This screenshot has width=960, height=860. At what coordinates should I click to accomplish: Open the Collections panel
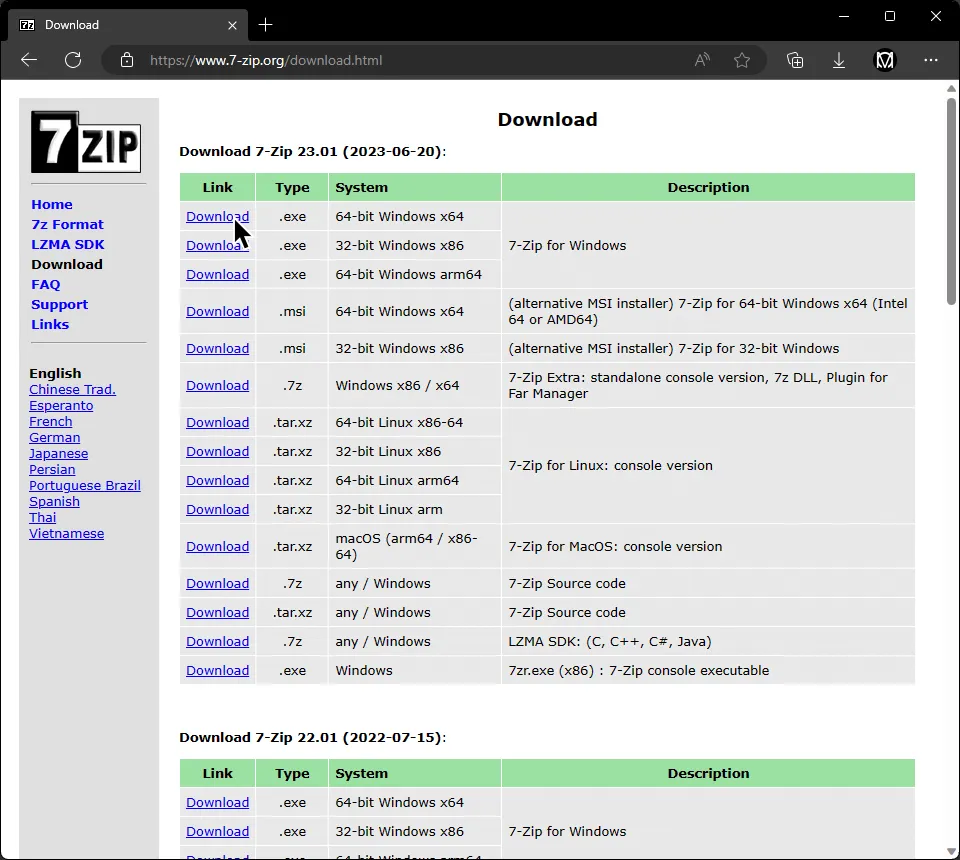tap(795, 60)
